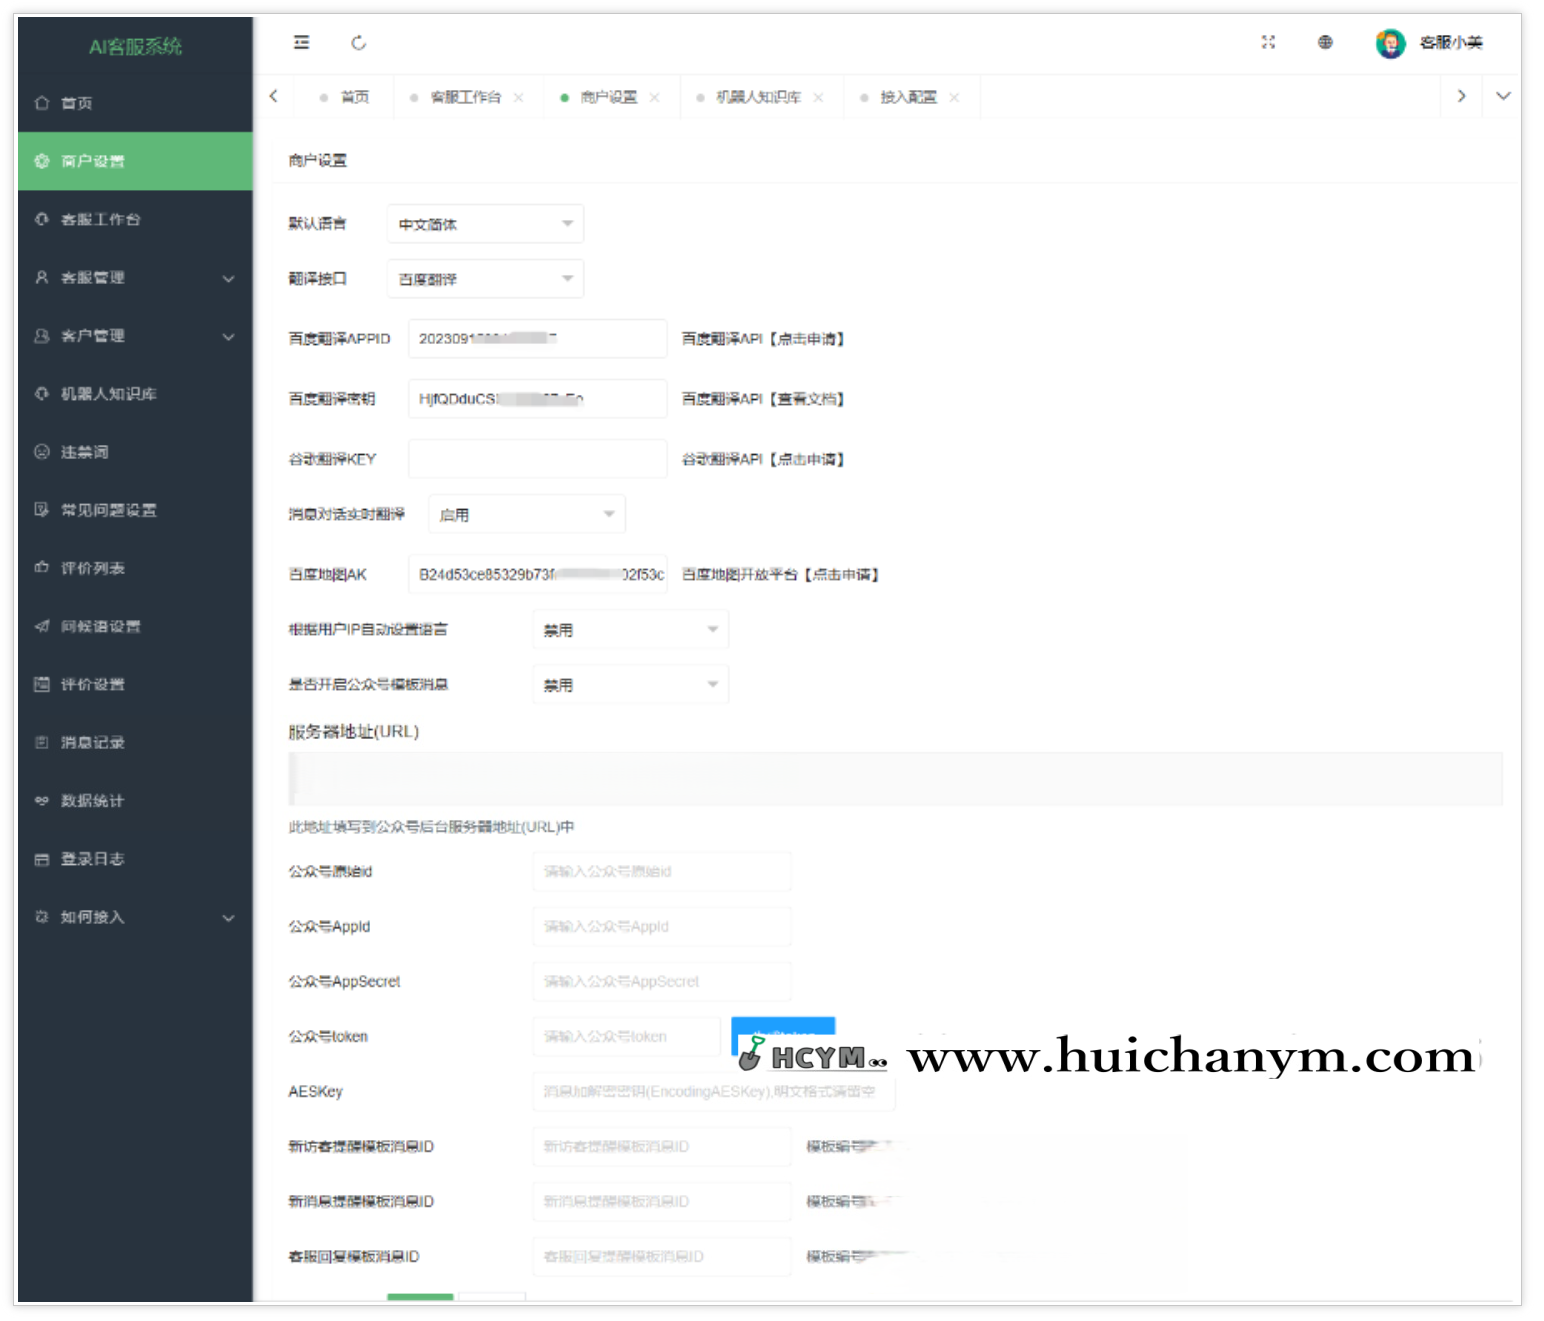Open the 数据统计 statistics page
Image resolution: width=1544 pixels, height=1321 pixels.
(90, 800)
